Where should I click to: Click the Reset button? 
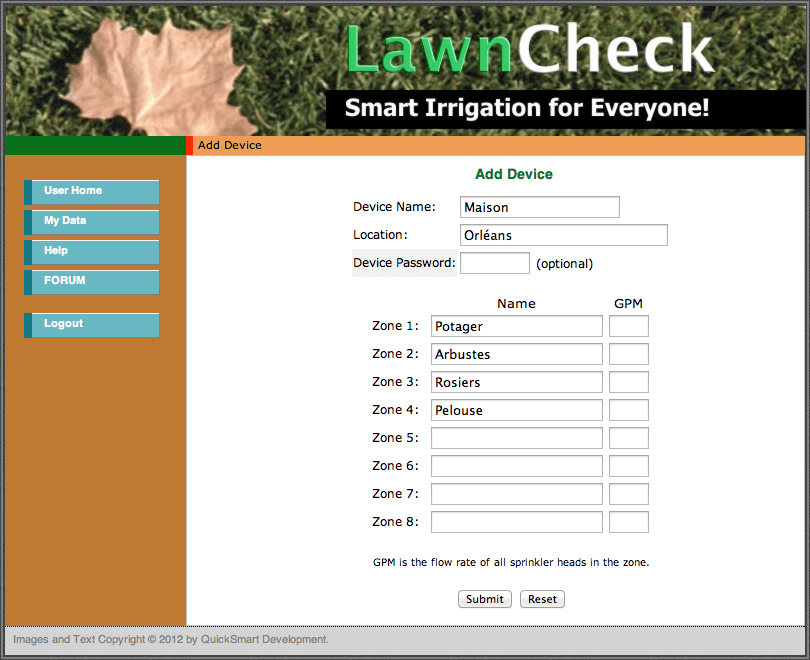coord(542,599)
